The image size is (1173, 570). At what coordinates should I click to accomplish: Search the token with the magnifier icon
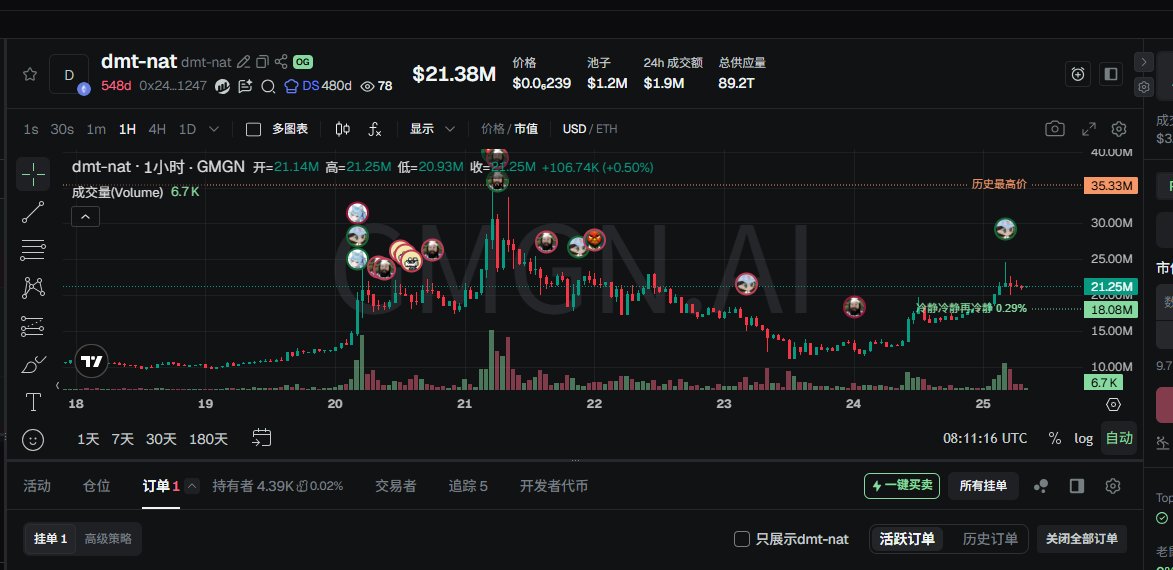[x=268, y=86]
